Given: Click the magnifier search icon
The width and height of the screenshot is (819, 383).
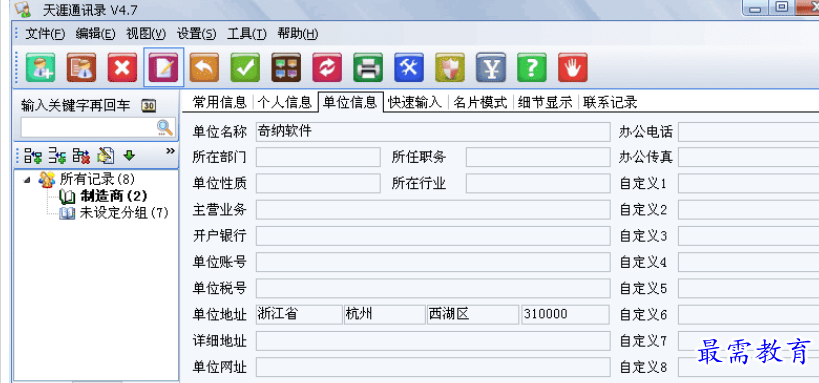Looking at the screenshot, I should [165, 127].
